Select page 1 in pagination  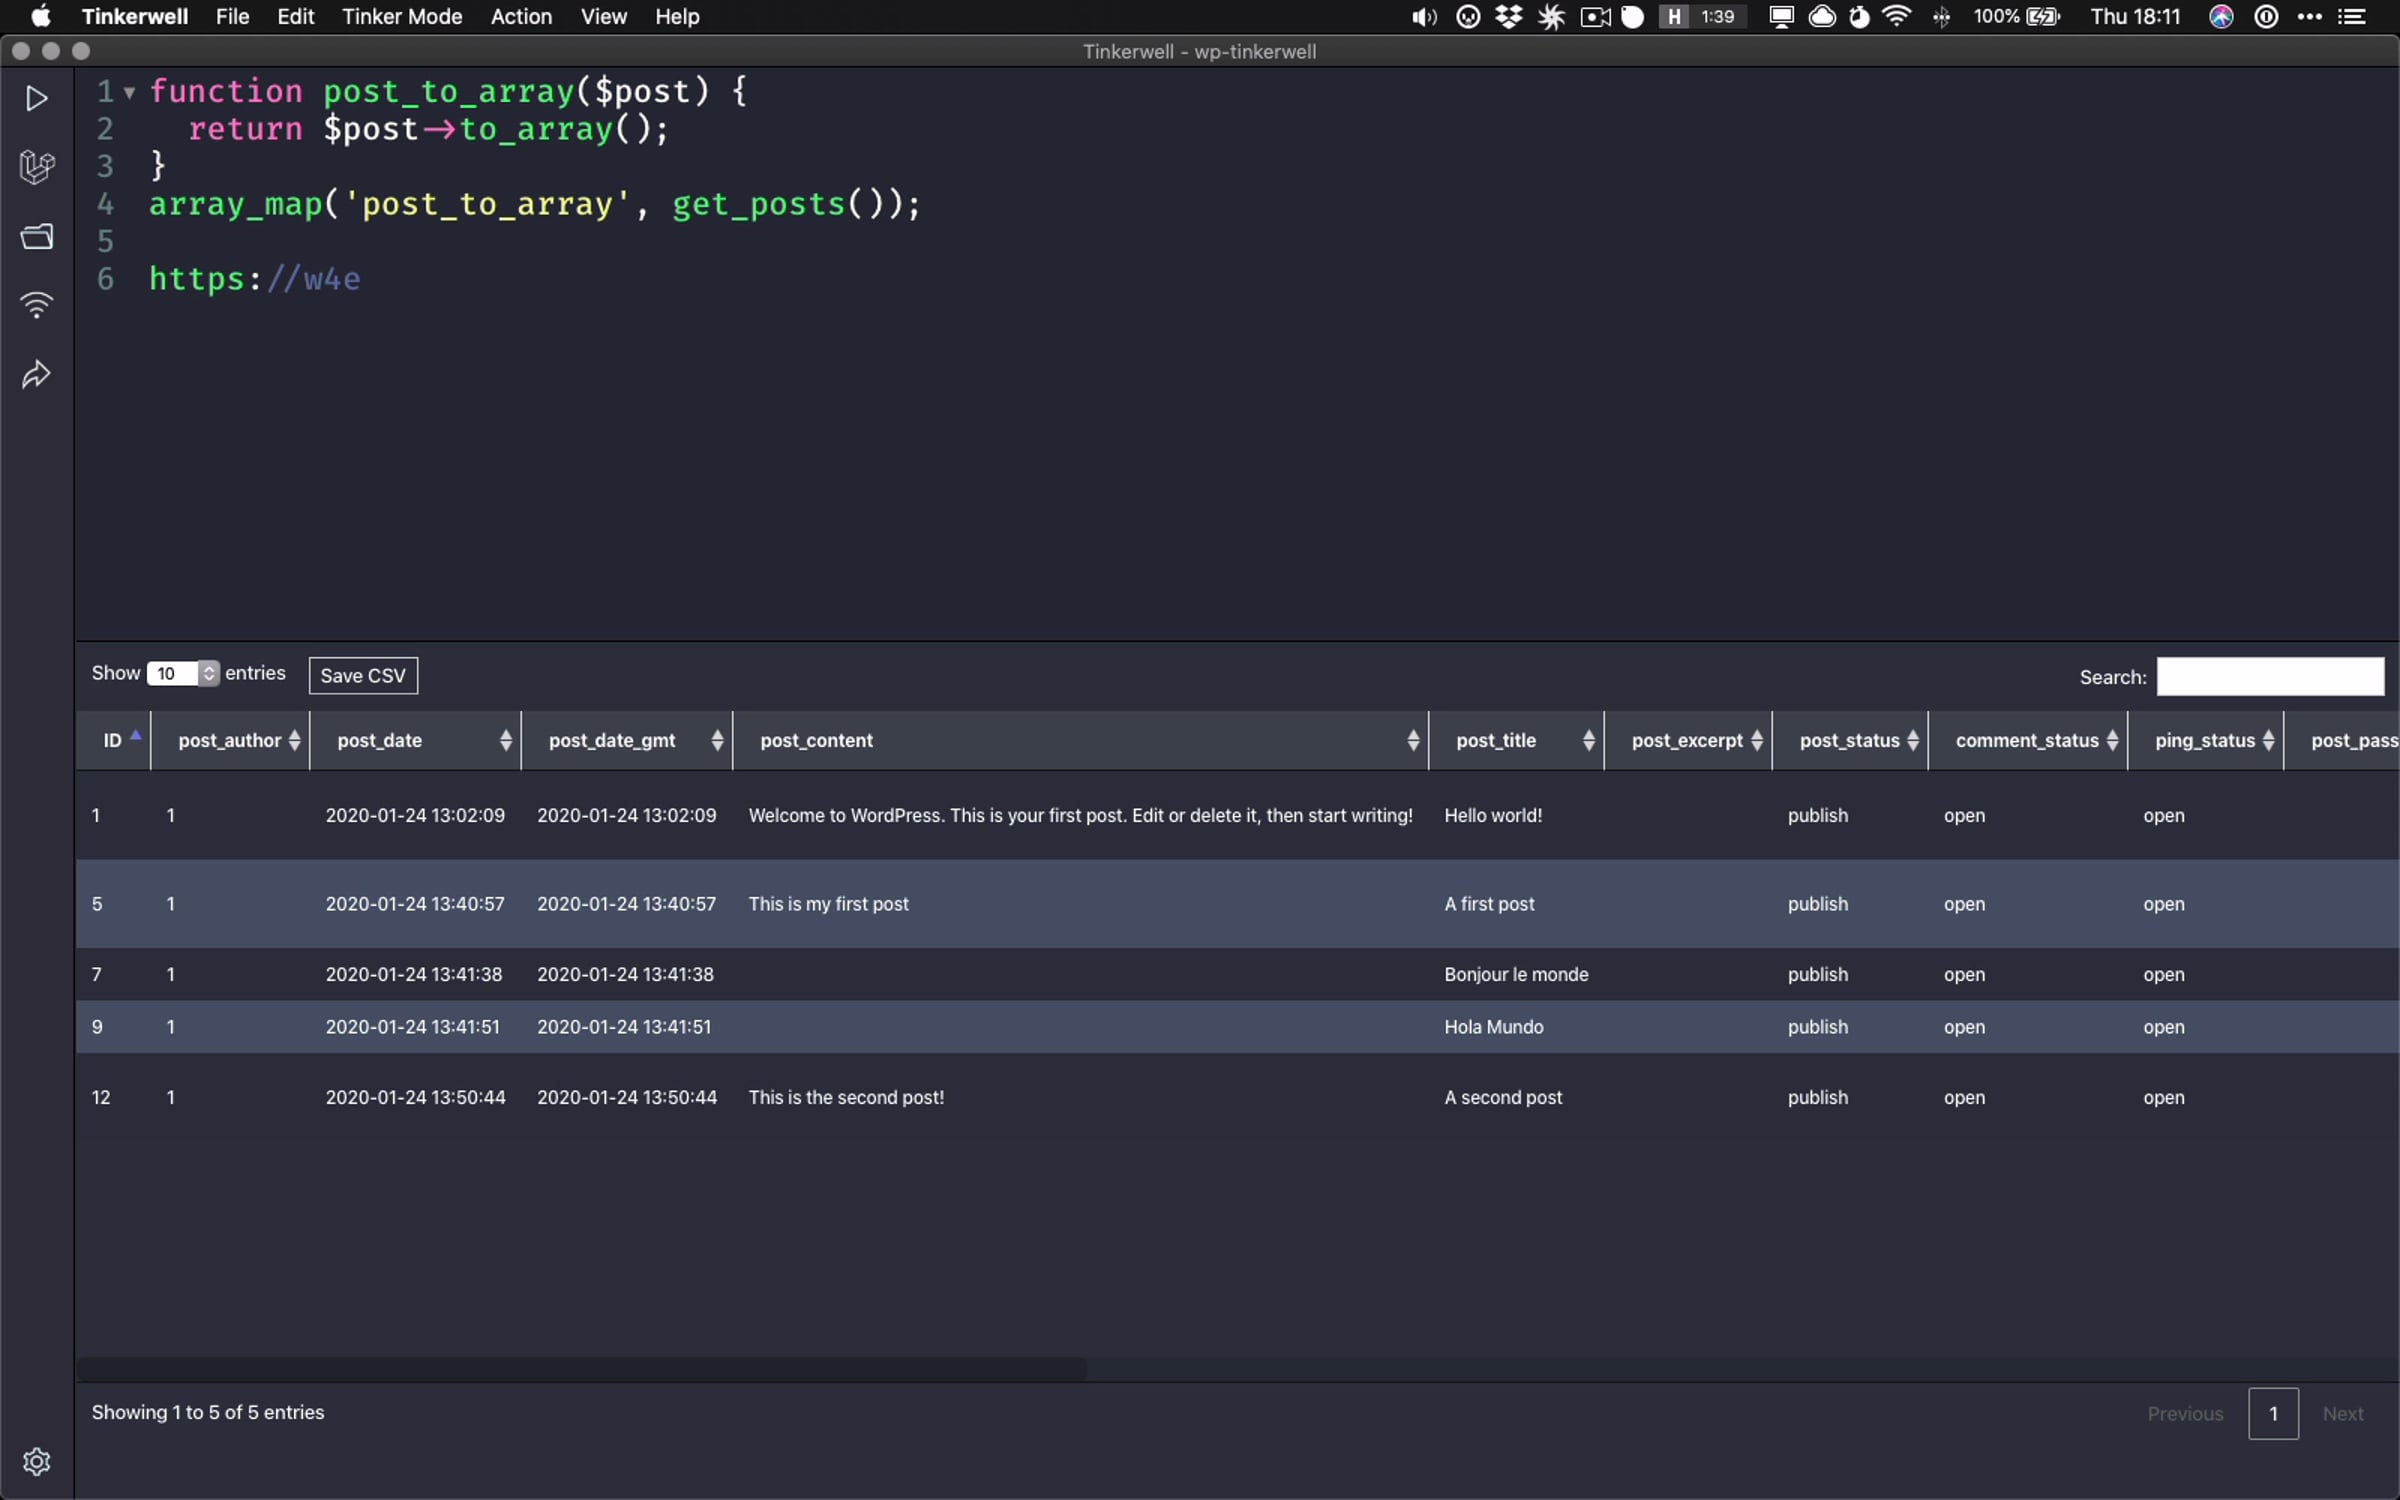tap(2273, 1413)
